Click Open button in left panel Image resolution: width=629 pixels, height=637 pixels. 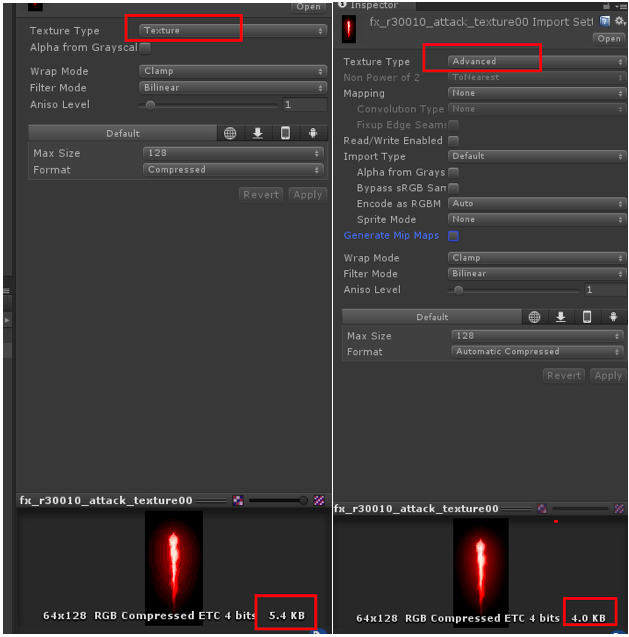tap(308, 7)
